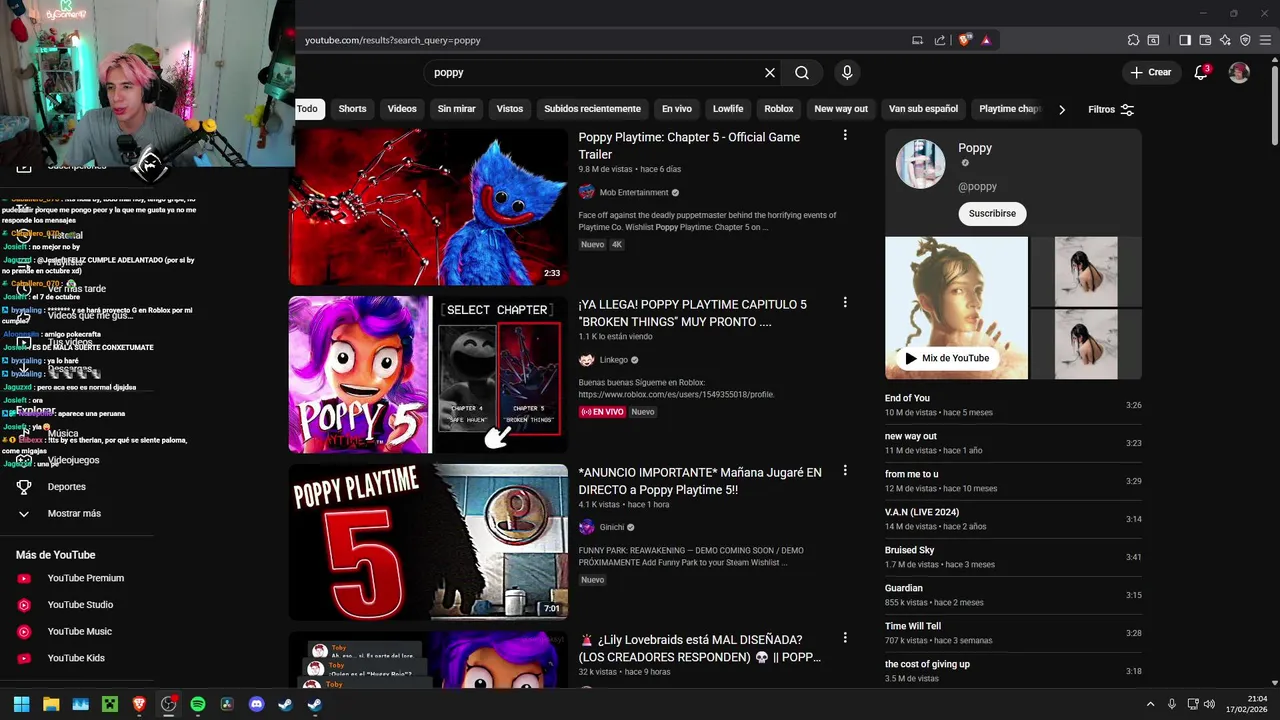Select the New way out chip
Image resolution: width=1280 pixels, height=720 pixels.
point(841,109)
